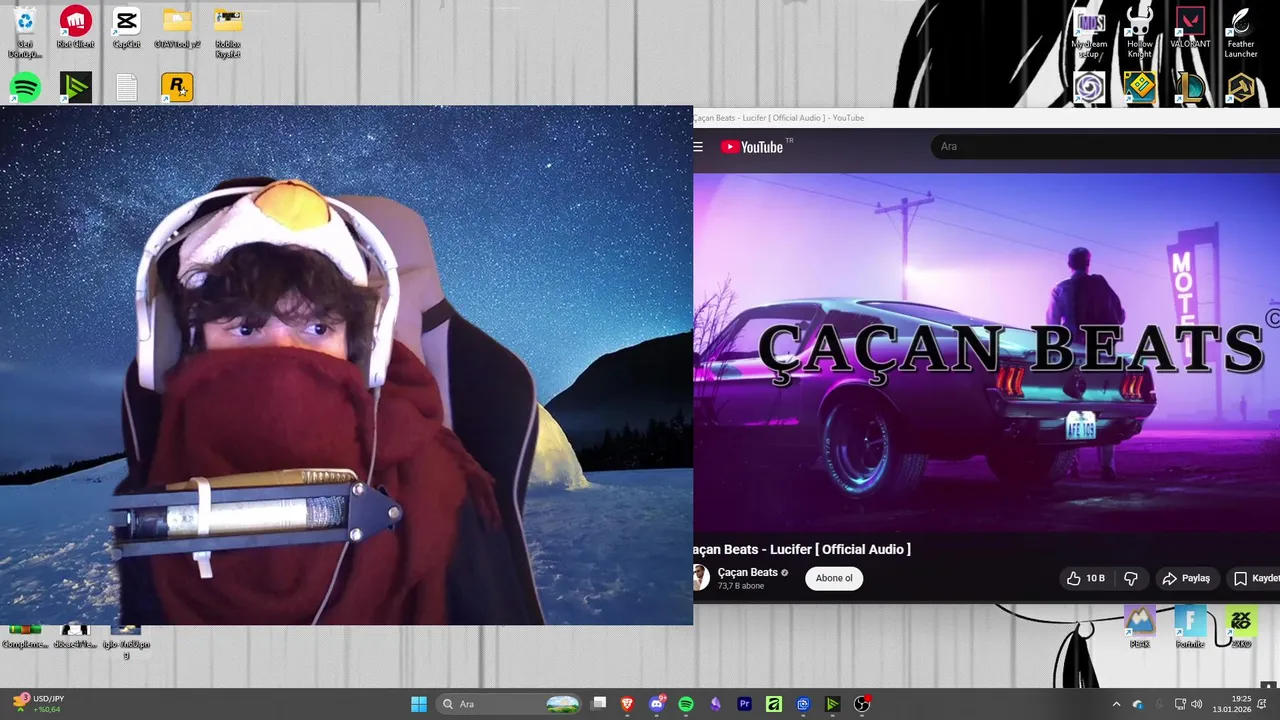Open volume settings from system tray
This screenshot has height=720, width=1280.
pyautogui.click(x=1199, y=704)
